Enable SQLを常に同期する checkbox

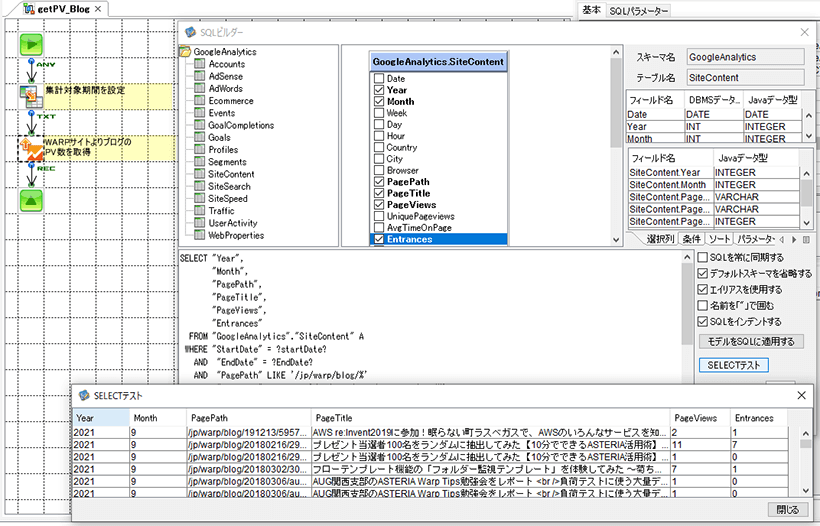pos(703,257)
